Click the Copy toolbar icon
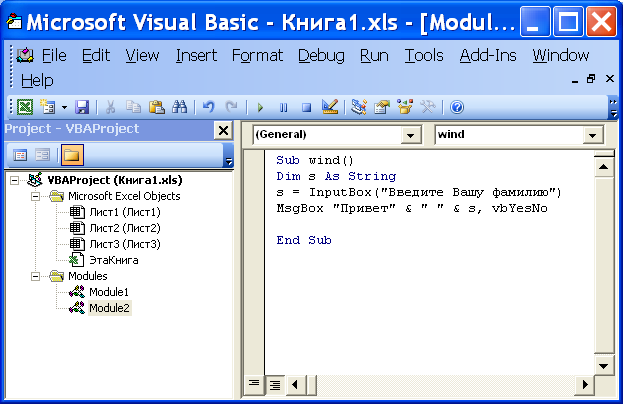 134,107
